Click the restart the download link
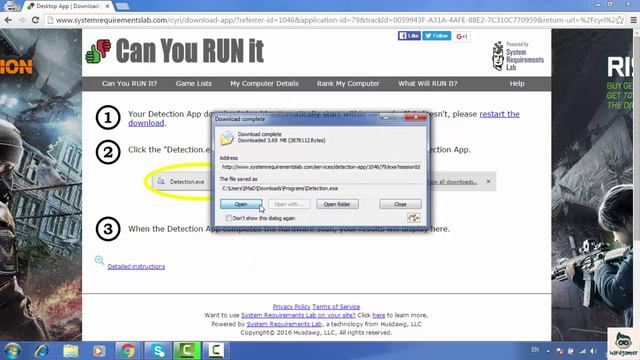This screenshot has height=360, width=640. click(499, 114)
